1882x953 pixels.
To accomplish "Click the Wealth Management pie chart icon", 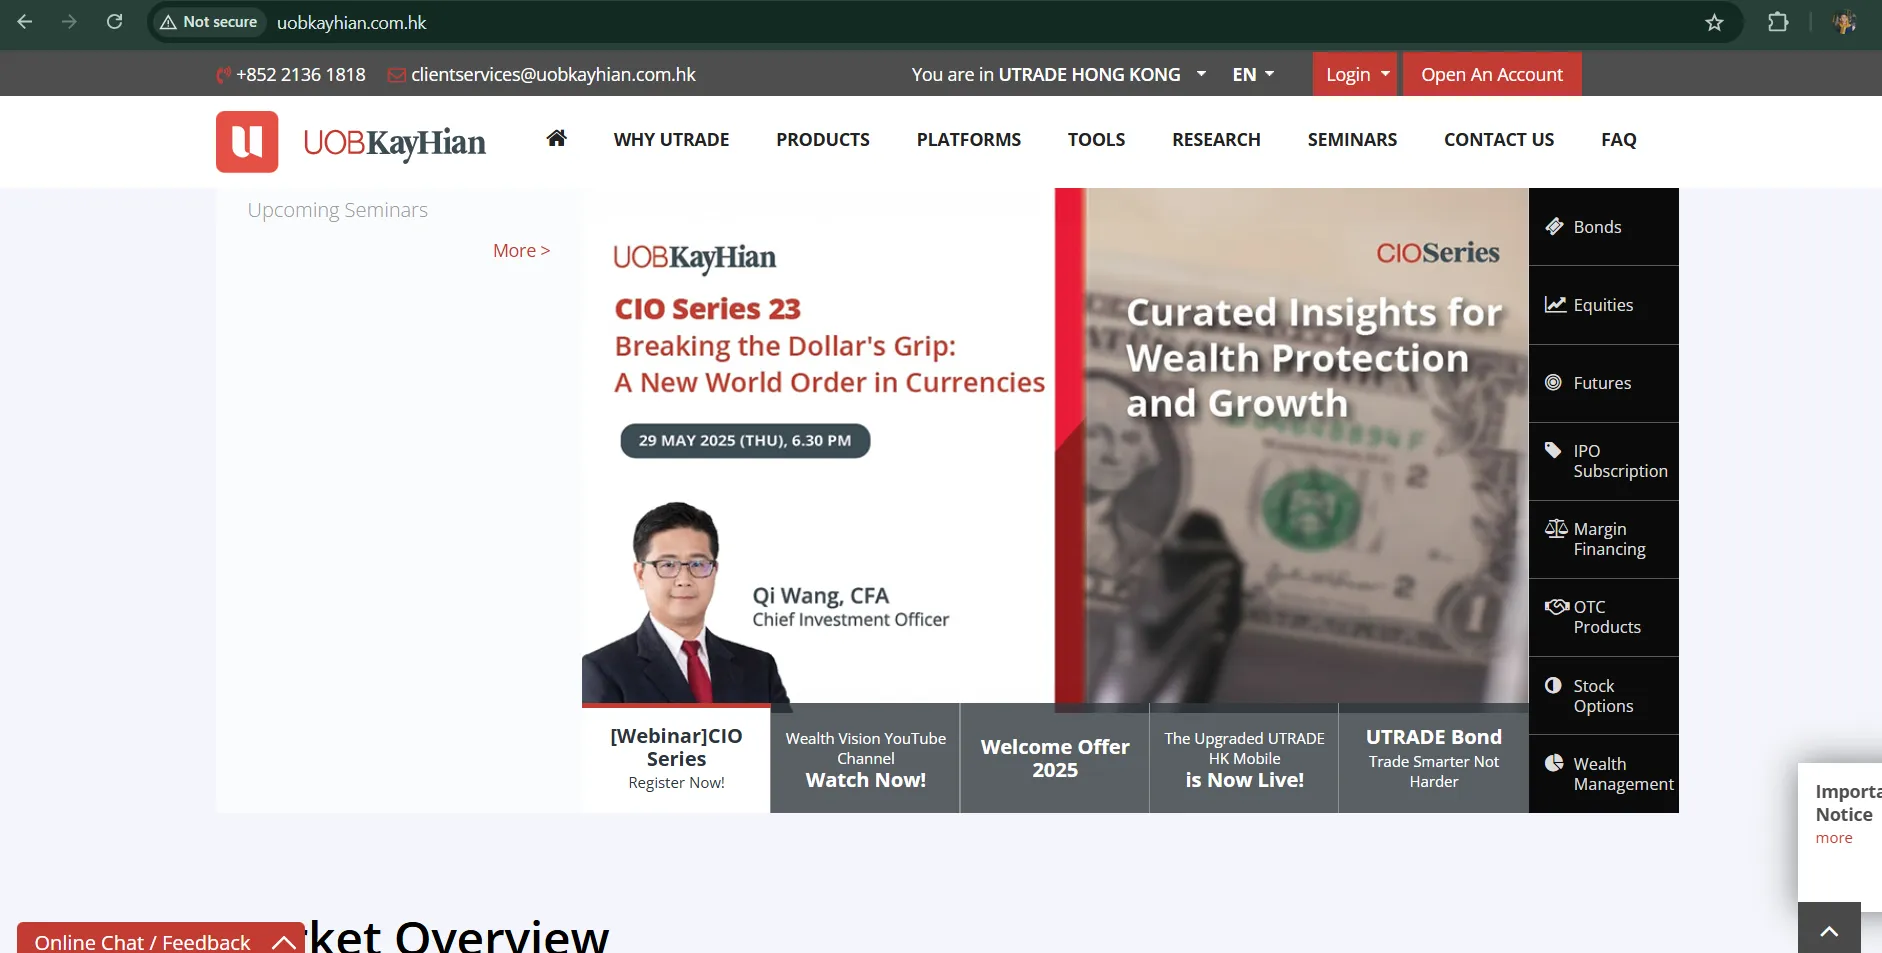I will [1554, 763].
